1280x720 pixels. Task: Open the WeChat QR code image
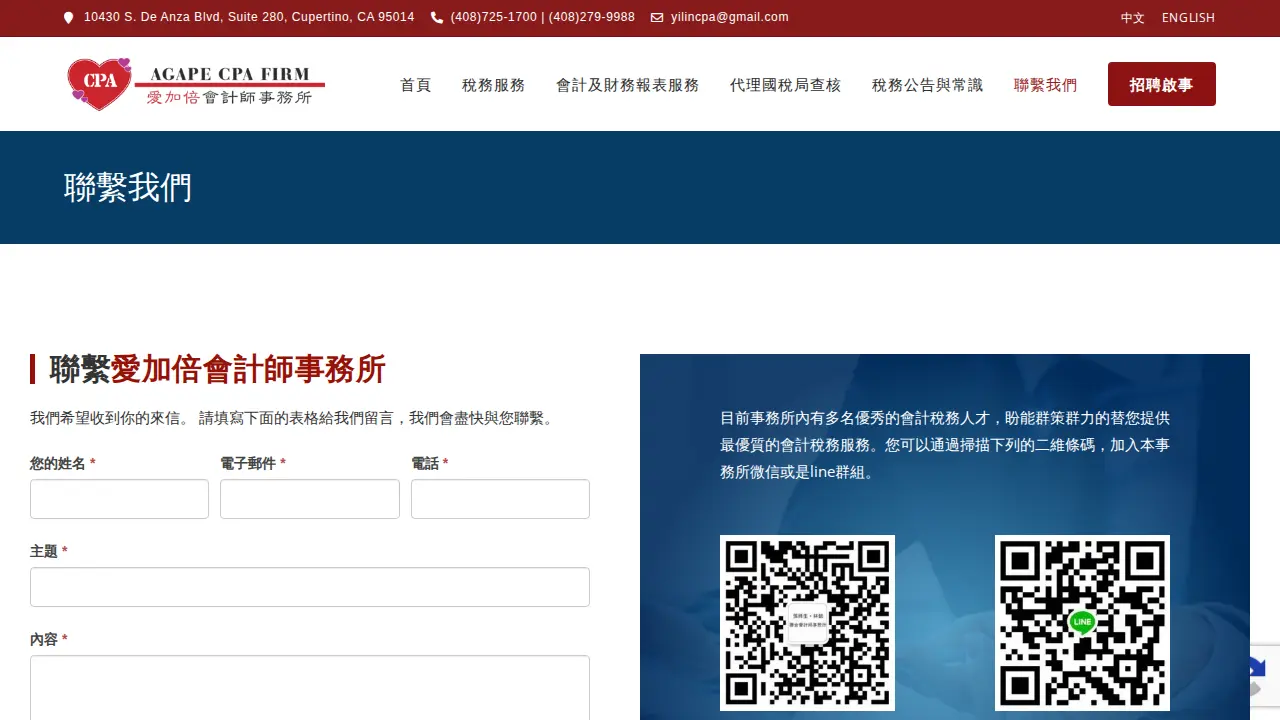click(x=807, y=623)
